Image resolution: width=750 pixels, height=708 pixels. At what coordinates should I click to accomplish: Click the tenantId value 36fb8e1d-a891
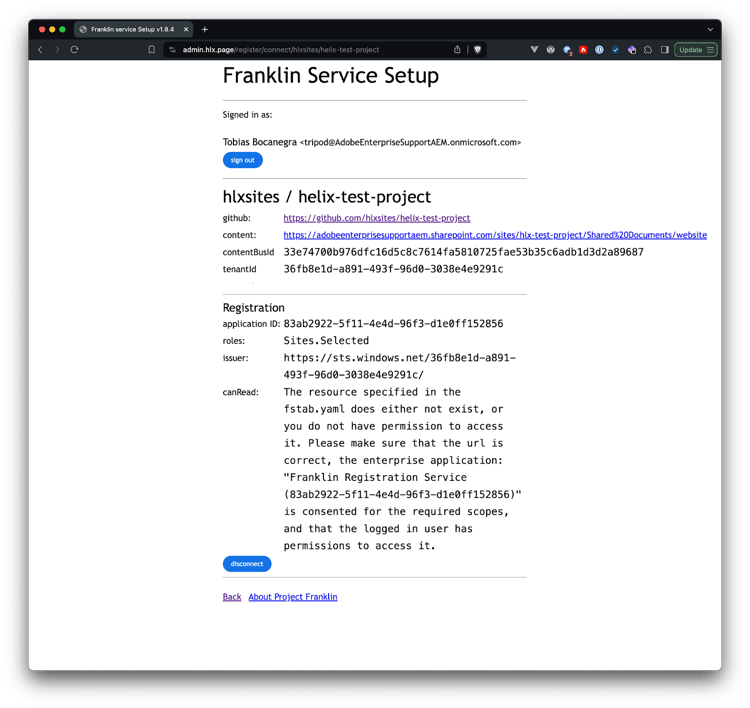(393, 269)
